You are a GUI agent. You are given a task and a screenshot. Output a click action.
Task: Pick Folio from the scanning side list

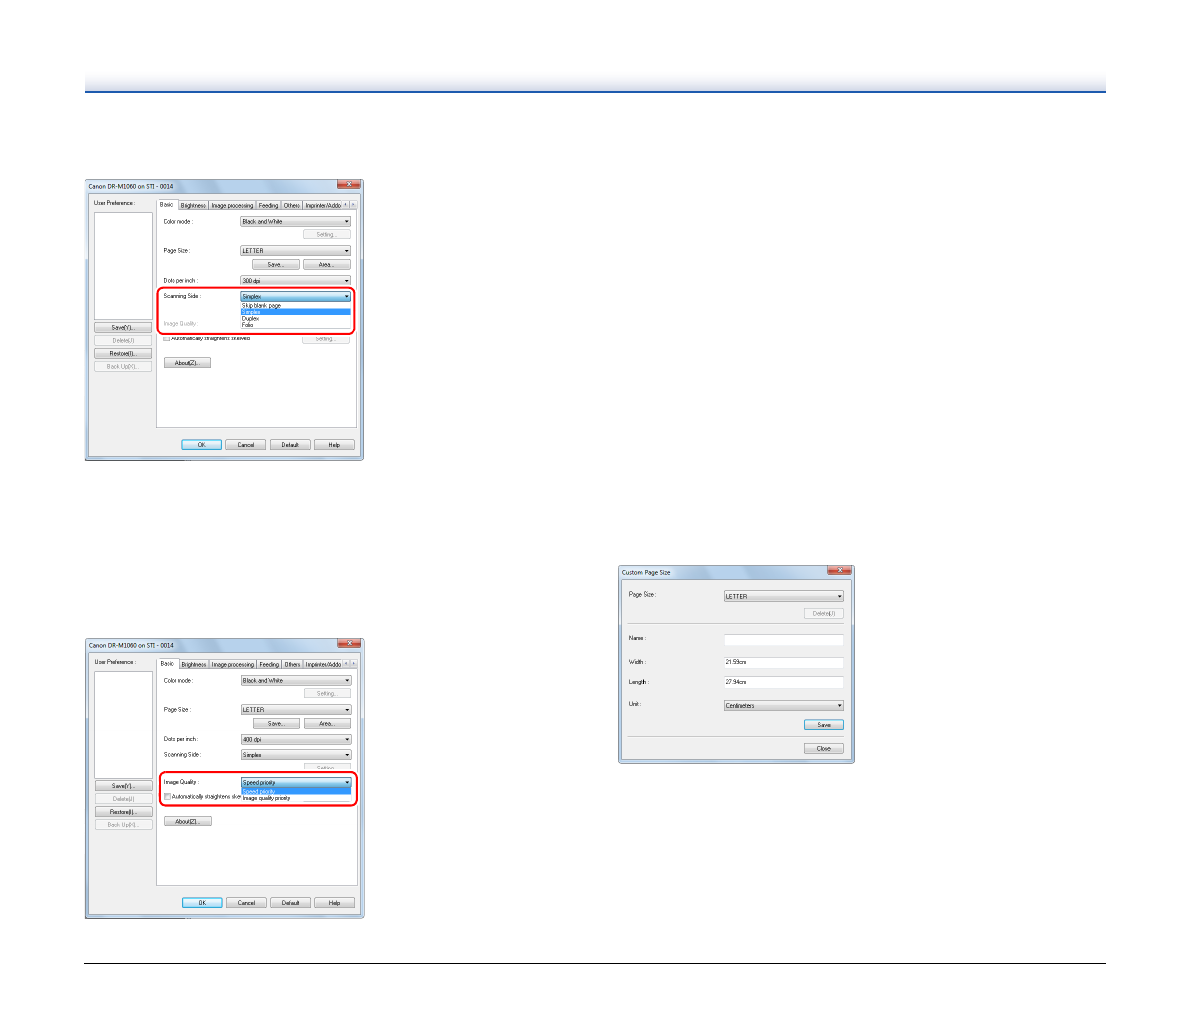(x=248, y=325)
